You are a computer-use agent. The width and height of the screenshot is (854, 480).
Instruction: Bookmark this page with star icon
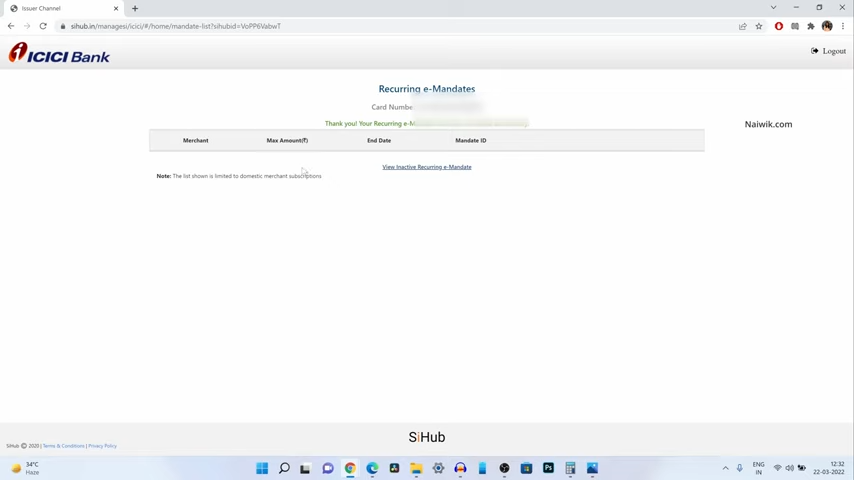(x=759, y=26)
